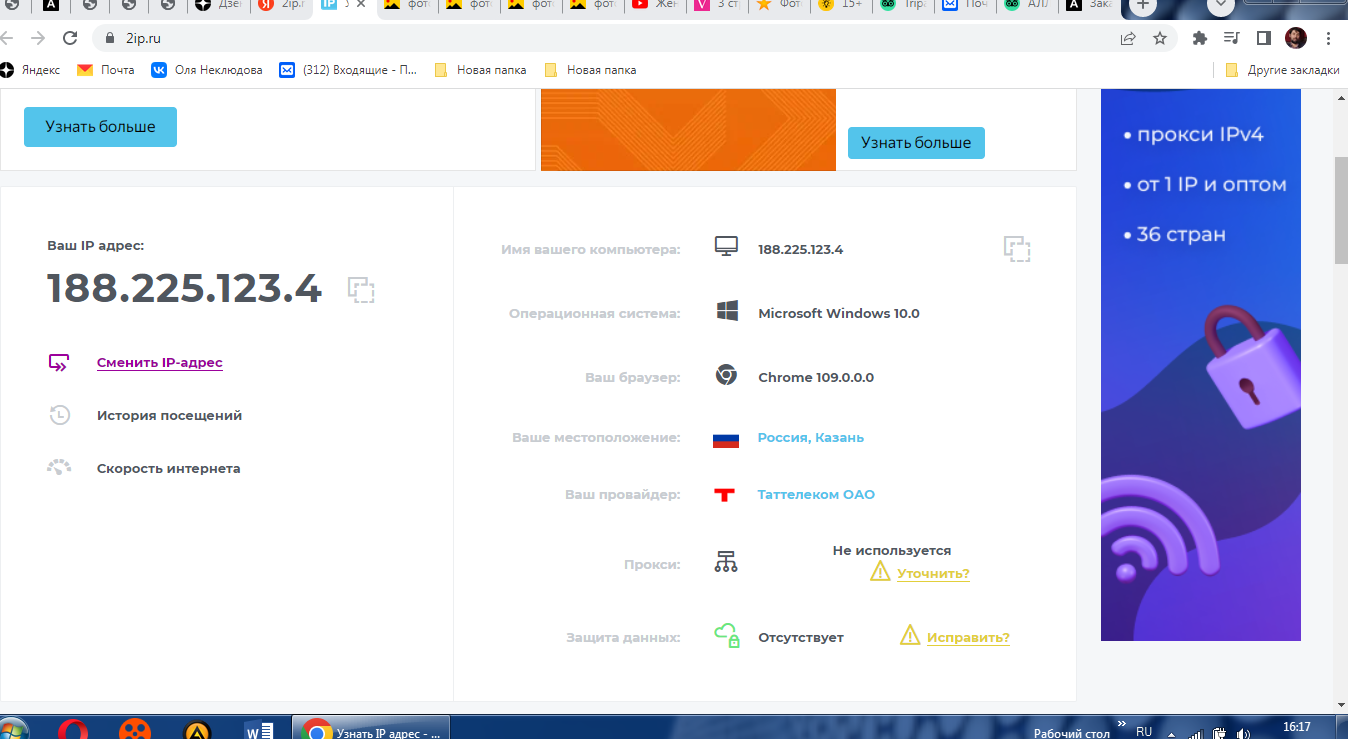Click warning icon beside Исправить
Viewport: 1348px width, 739px height.
coord(910,634)
